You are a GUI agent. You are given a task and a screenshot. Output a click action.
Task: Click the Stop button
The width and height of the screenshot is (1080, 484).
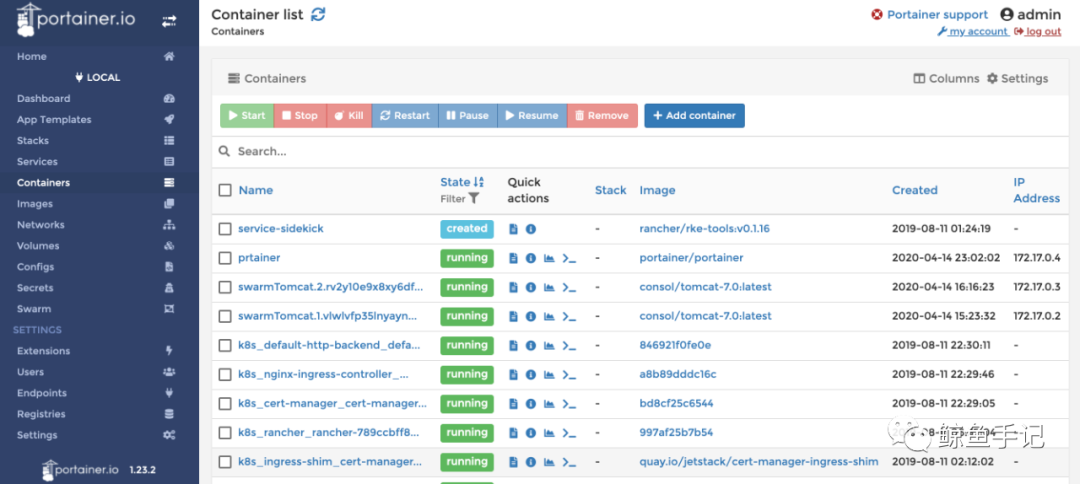click(300, 116)
